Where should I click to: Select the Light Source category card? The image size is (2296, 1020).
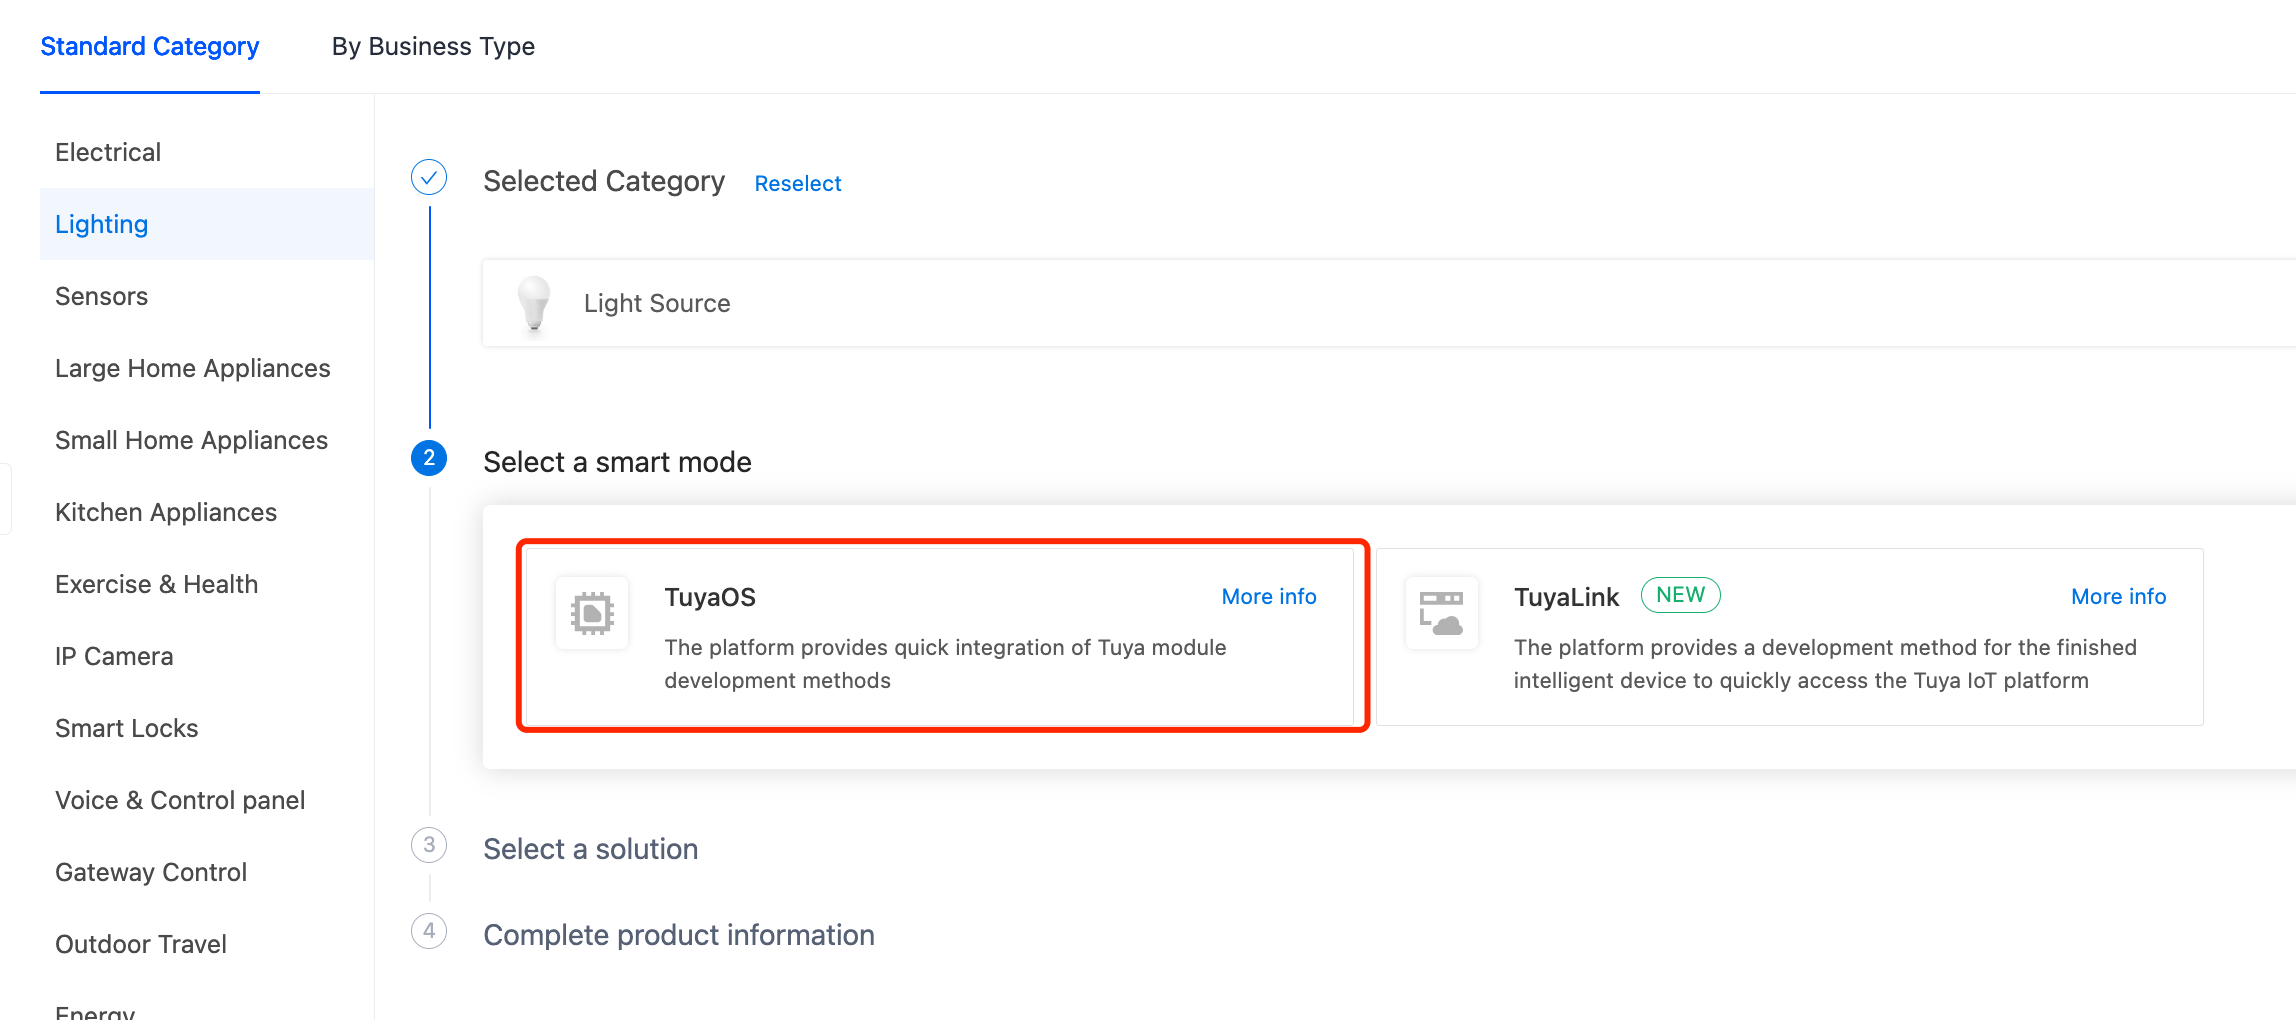click(x=1389, y=303)
